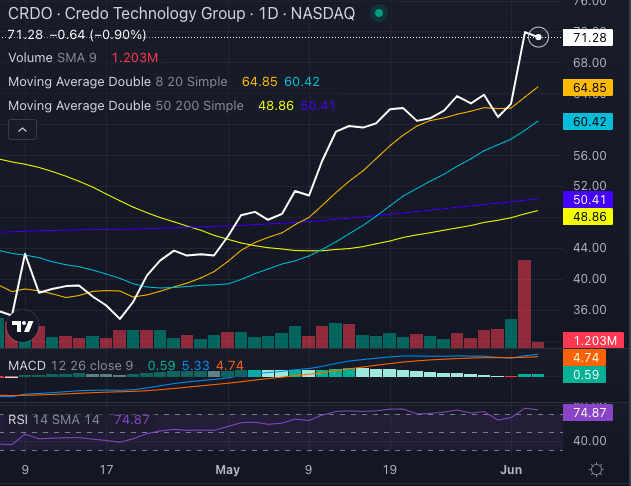Click the blue 50.41 price axis label
This screenshot has height=486, width=631.
point(588,200)
